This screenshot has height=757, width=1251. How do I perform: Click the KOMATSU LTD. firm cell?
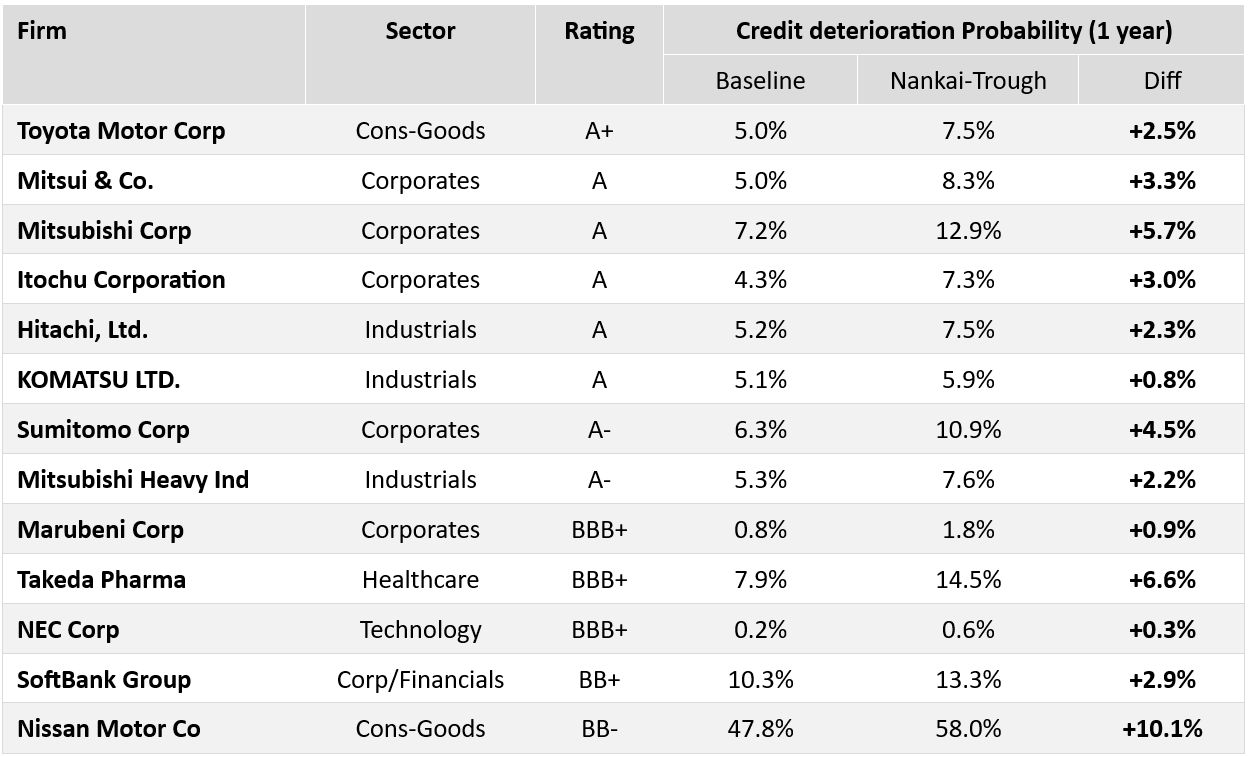[98, 380]
